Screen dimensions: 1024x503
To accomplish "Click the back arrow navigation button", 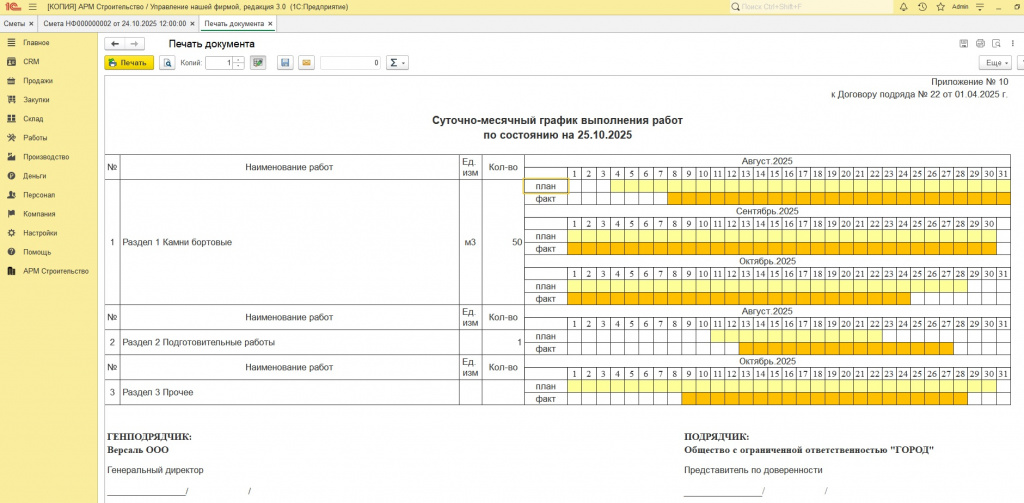I will tap(115, 44).
